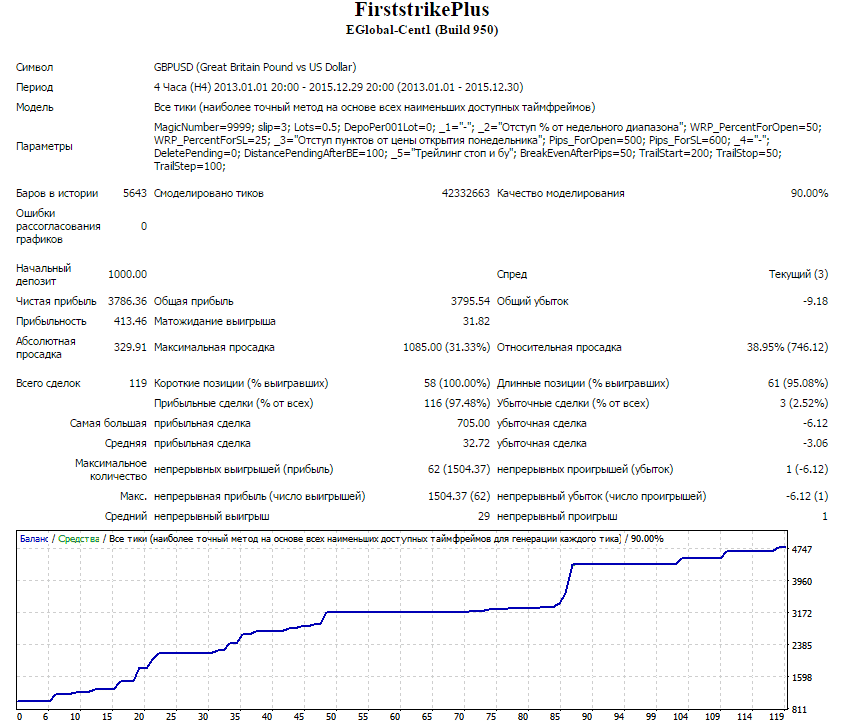Click the EGlobal-Cent1 (Build 950) subtitle
The image size is (846, 726).
coord(422,30)
